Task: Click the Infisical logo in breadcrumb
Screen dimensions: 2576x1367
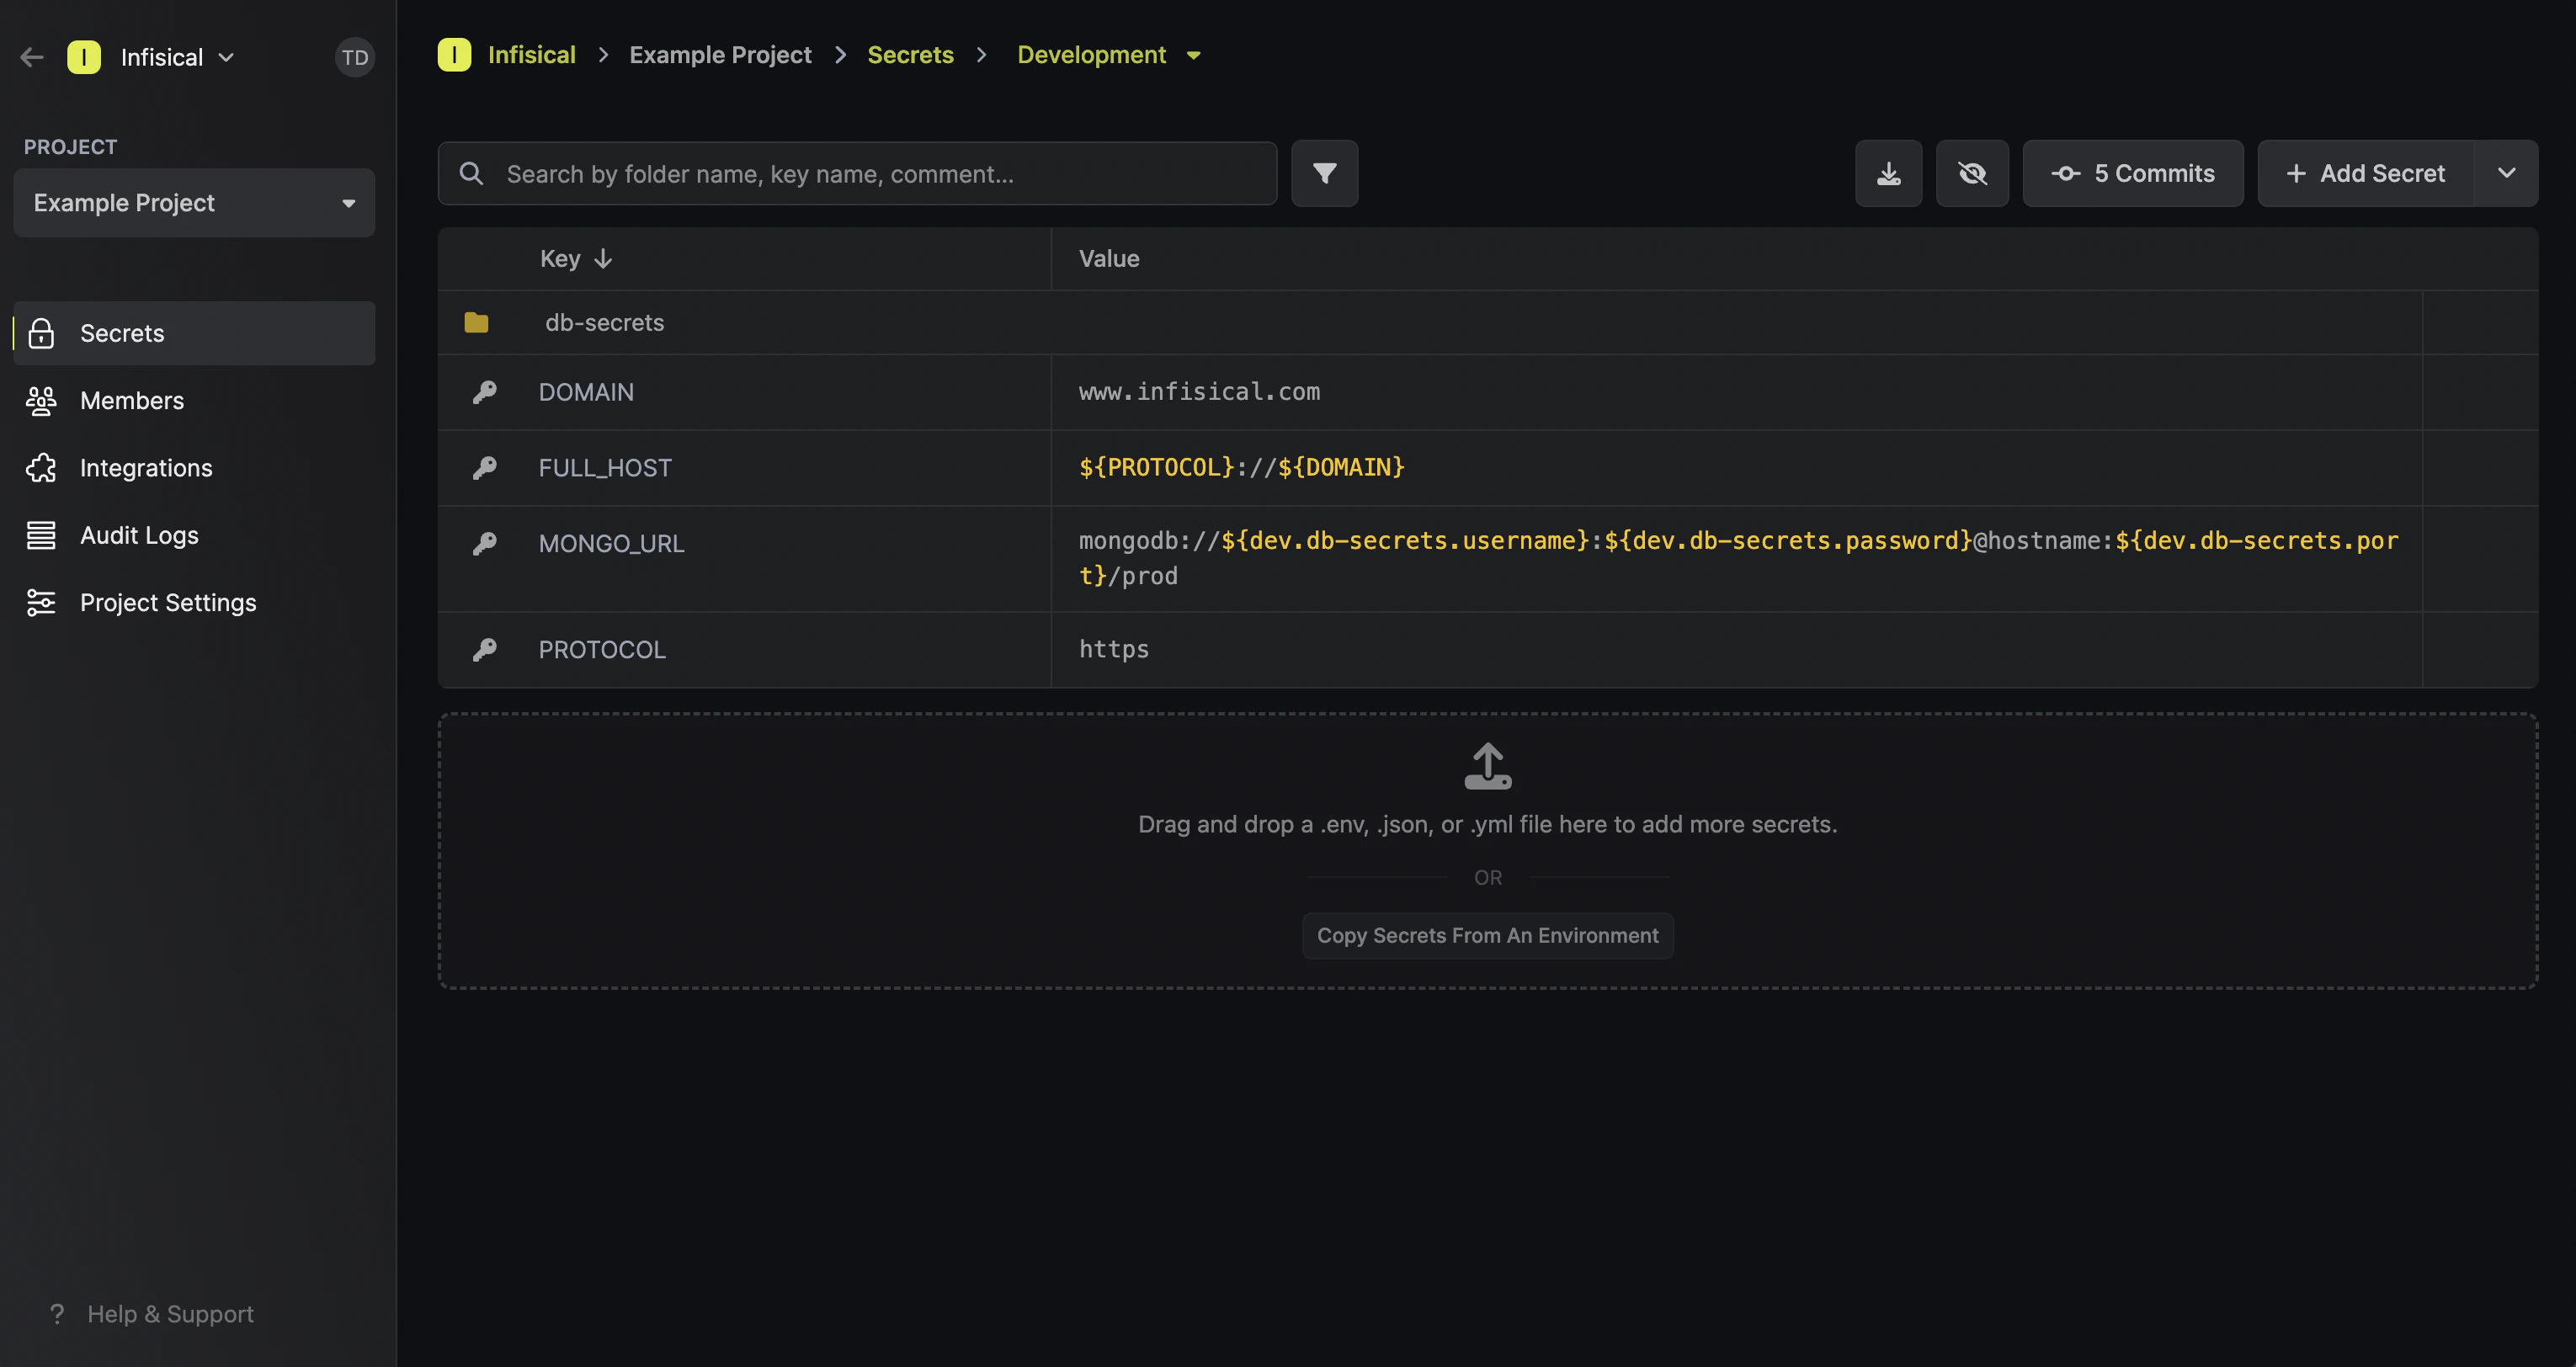Action: pos(454,55)
